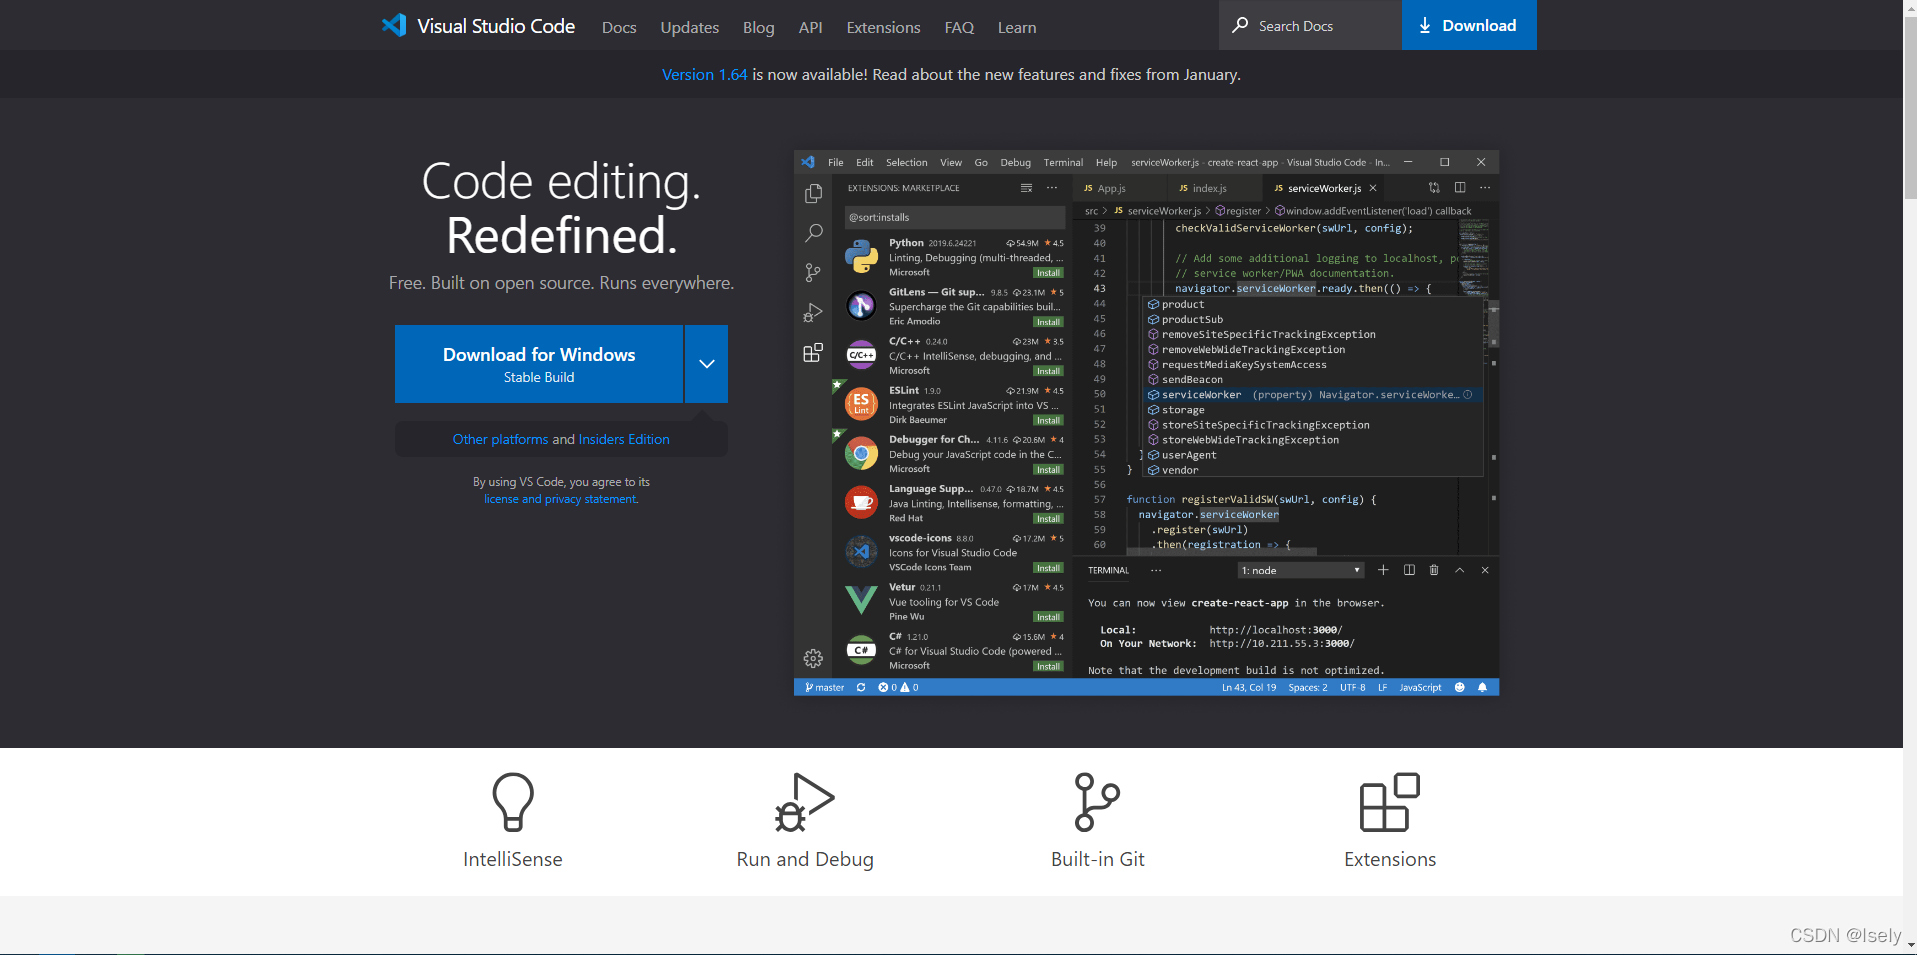Click the JavaScript language mode in status bar
This screenshot has width=1917, height=955.
1420,687
